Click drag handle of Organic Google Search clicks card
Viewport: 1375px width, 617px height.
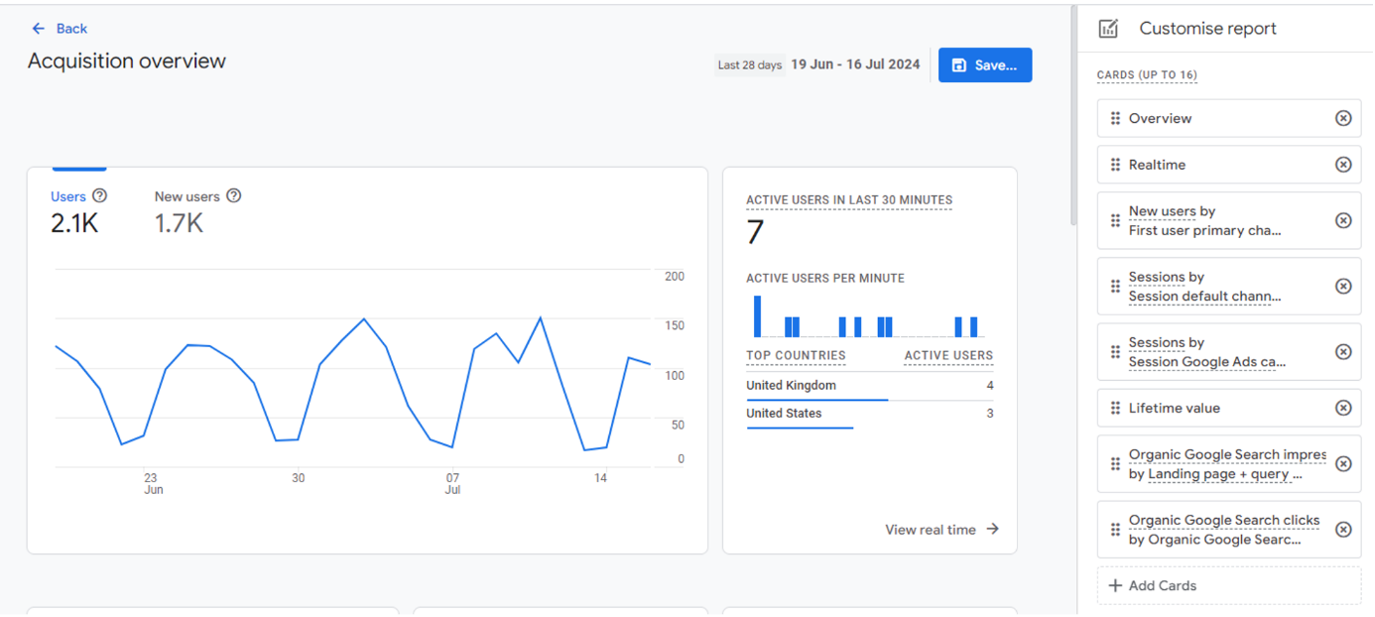[1115, 529]
